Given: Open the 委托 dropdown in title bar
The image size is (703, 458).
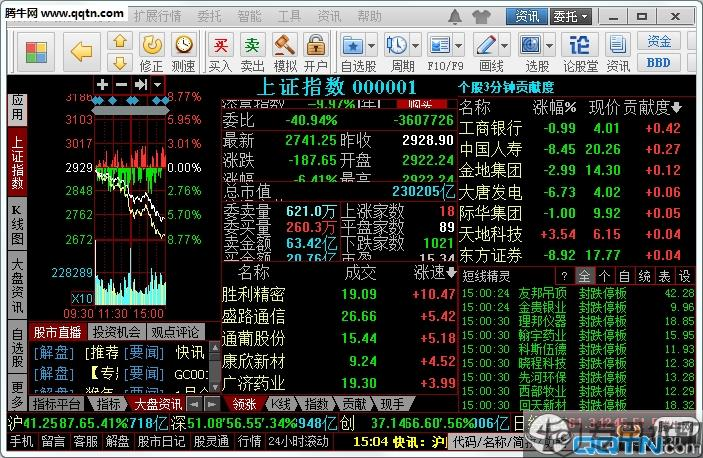Looking at the screenshot, I should tap(570, 17).
